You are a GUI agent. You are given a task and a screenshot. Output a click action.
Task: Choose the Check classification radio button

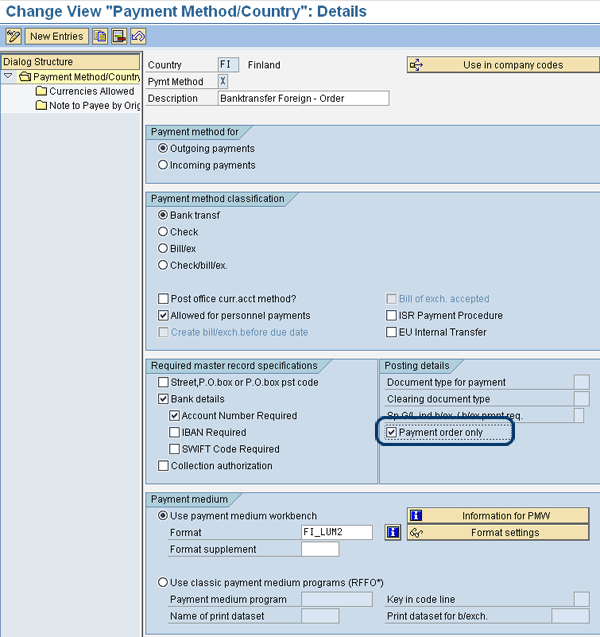click(x=163, y=232)
